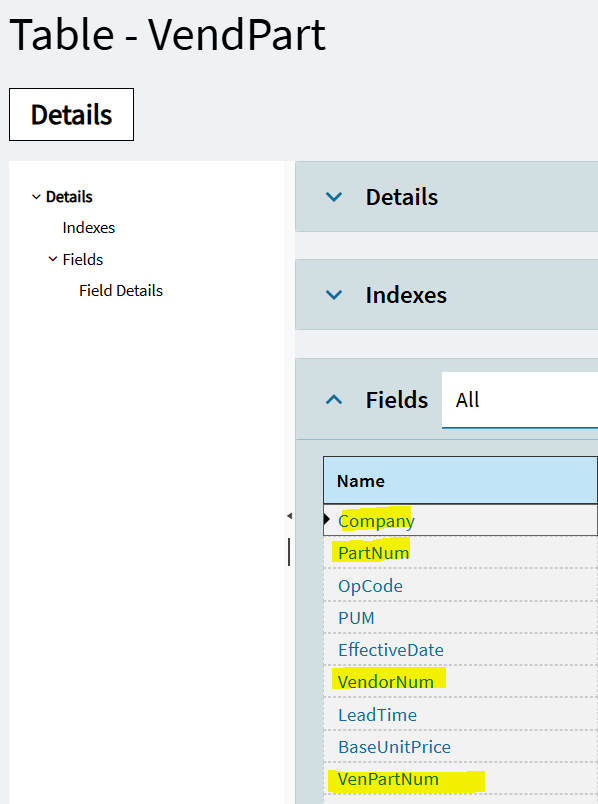Image resolution: width=598 pixels, height=804 pixels.
Task: Open the PartNum field link
Action: (x=373, y=553)
